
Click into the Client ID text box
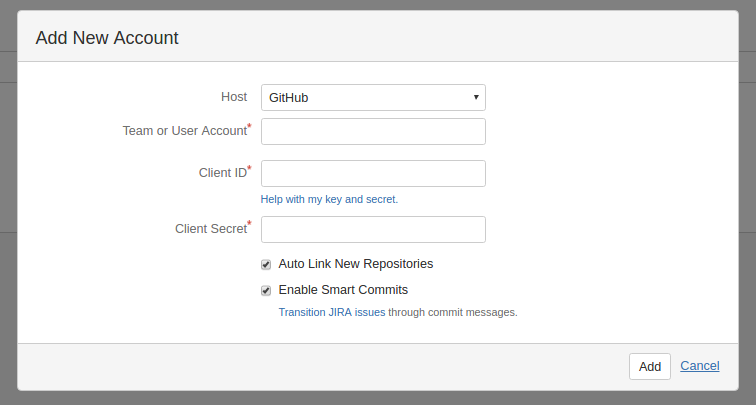point(372,173)
